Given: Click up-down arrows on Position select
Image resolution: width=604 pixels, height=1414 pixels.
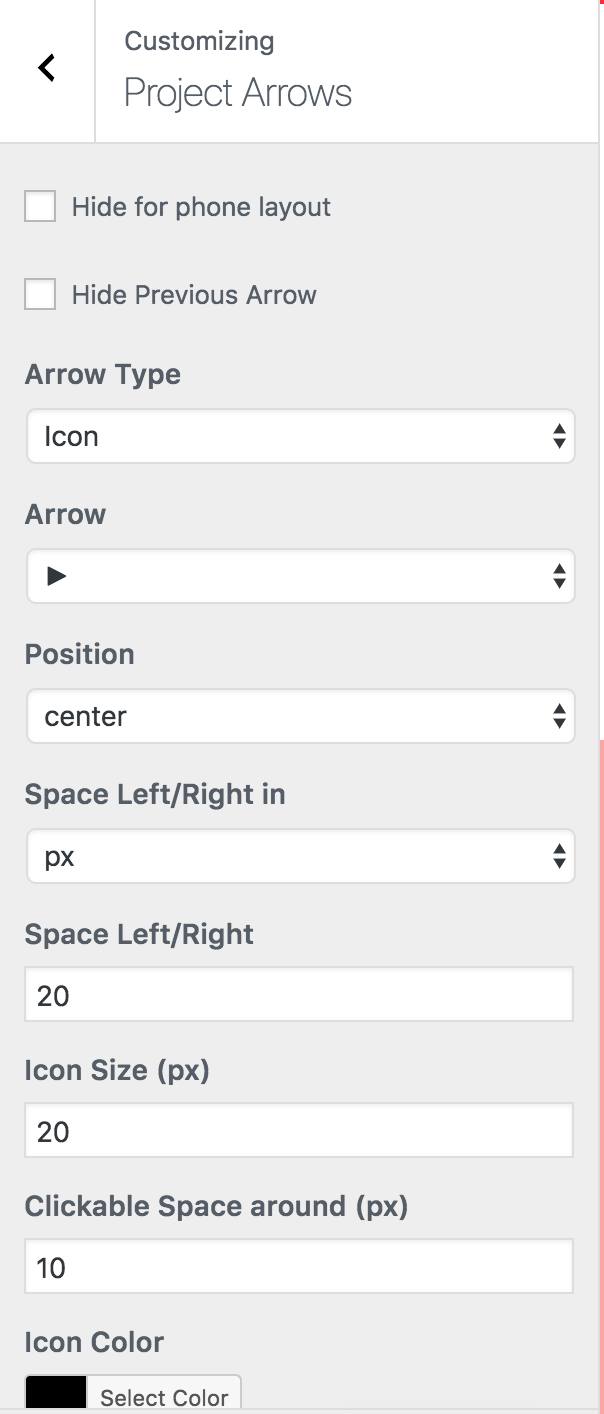Looking at the screenshot, I should point(559,716).
